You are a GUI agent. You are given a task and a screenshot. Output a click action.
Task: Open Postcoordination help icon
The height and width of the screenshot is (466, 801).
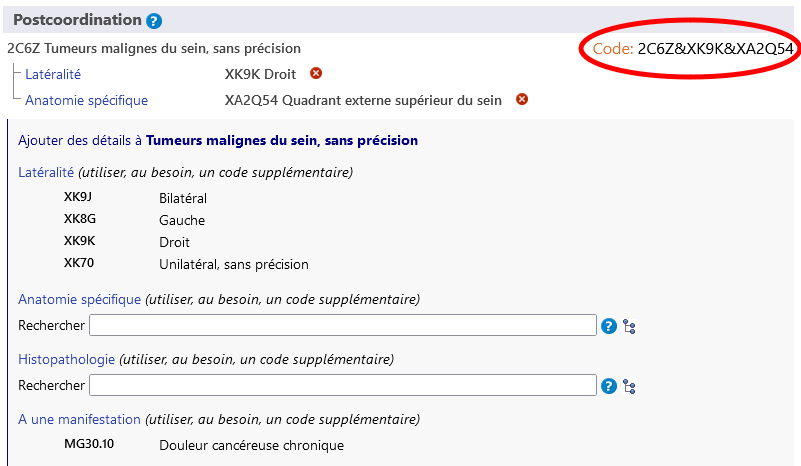pyautogui.click(x=154, y=21)
